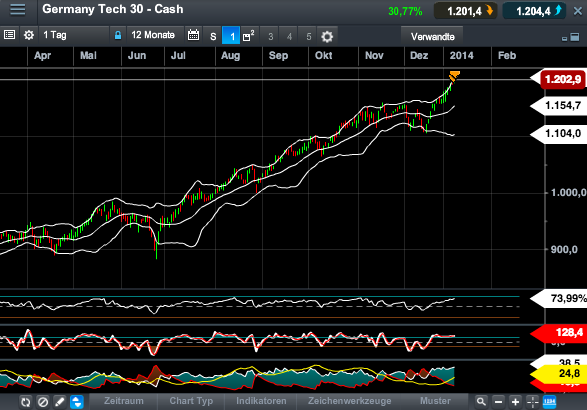Image resolution: width=587 pixels, height=410 pixels.
Task: Expand the 1 Tag interval dropdown
Action: pyautogui.click(x=74, y=35)
